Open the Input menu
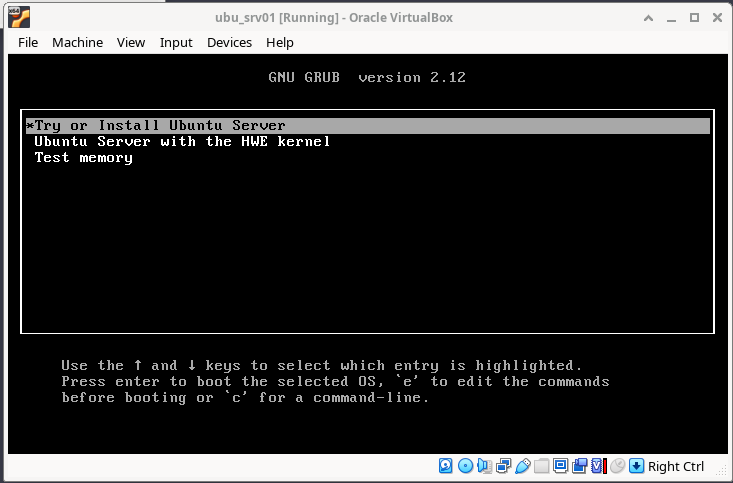This screenshot has height=483, width=733. [176, 42]
